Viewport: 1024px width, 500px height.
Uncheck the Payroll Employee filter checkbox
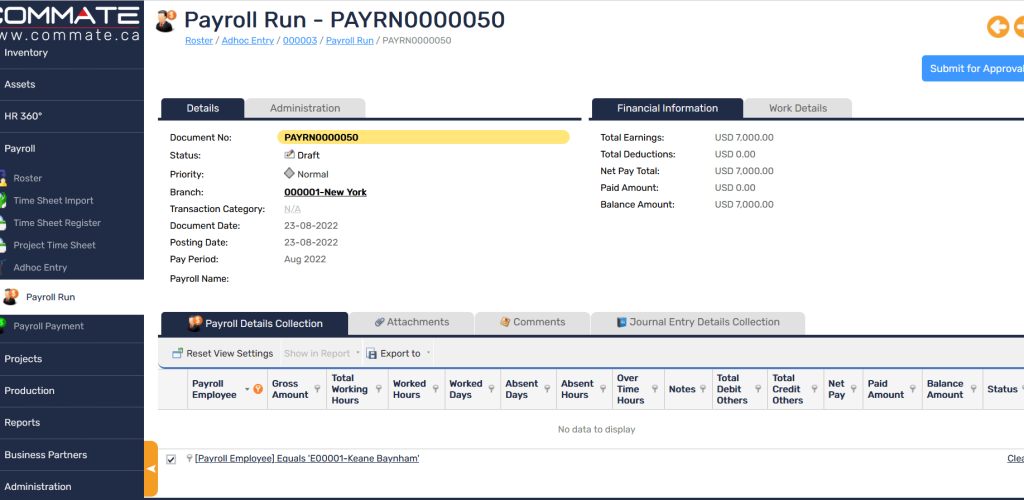171,460
